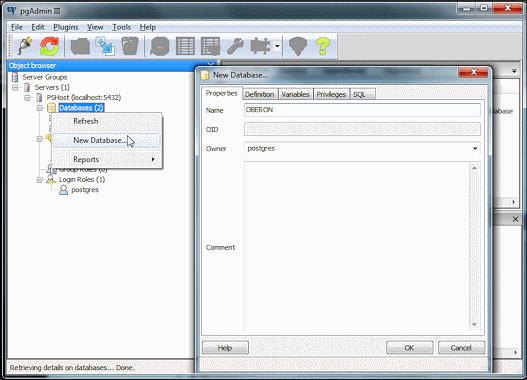Click the guru hint toolbar icon

pos(298,46)
